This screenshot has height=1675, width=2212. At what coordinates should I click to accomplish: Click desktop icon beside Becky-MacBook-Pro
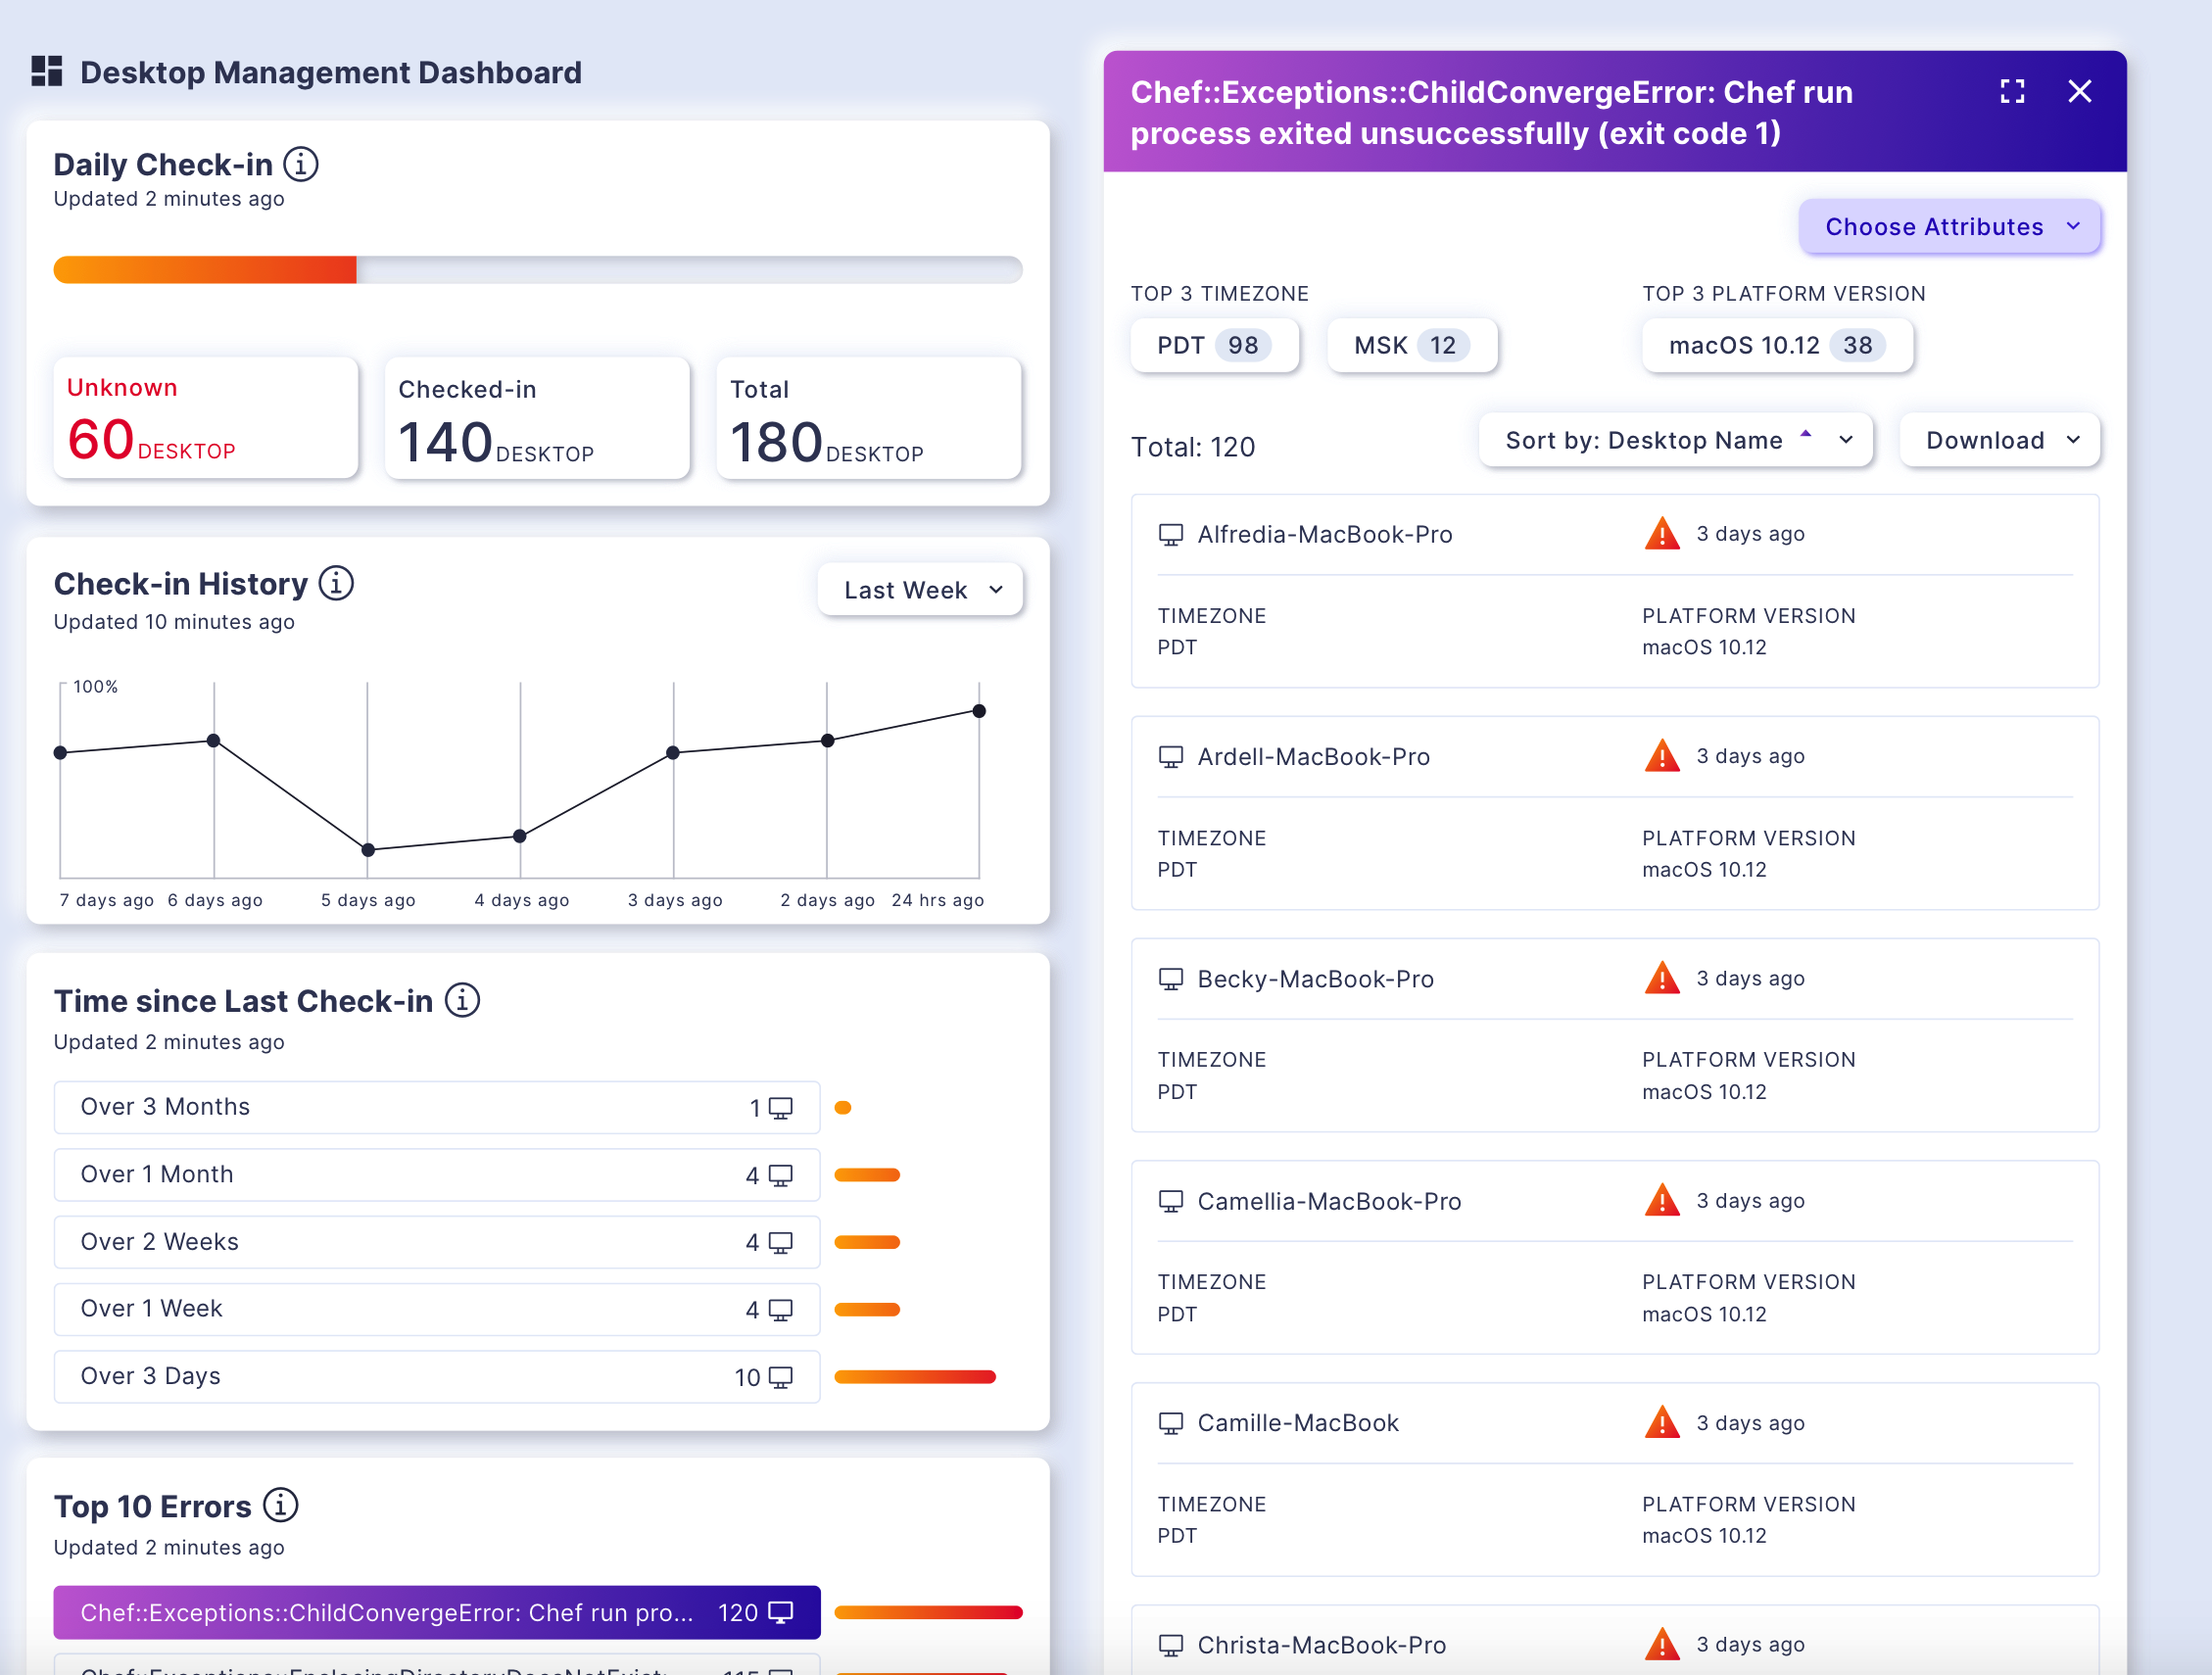[1170, 979]
